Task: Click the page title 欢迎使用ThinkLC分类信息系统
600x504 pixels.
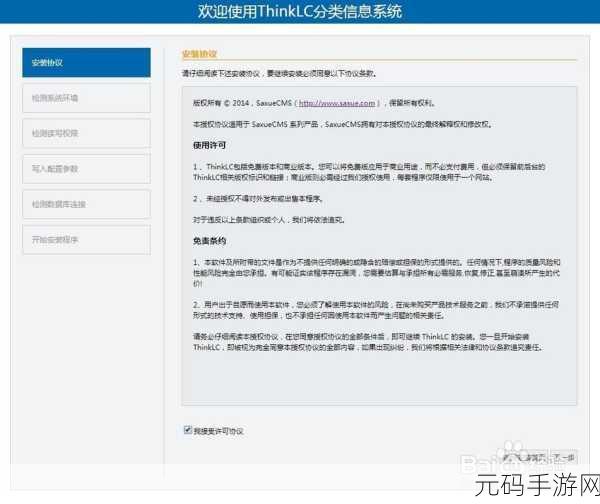Action: (300, 11)
